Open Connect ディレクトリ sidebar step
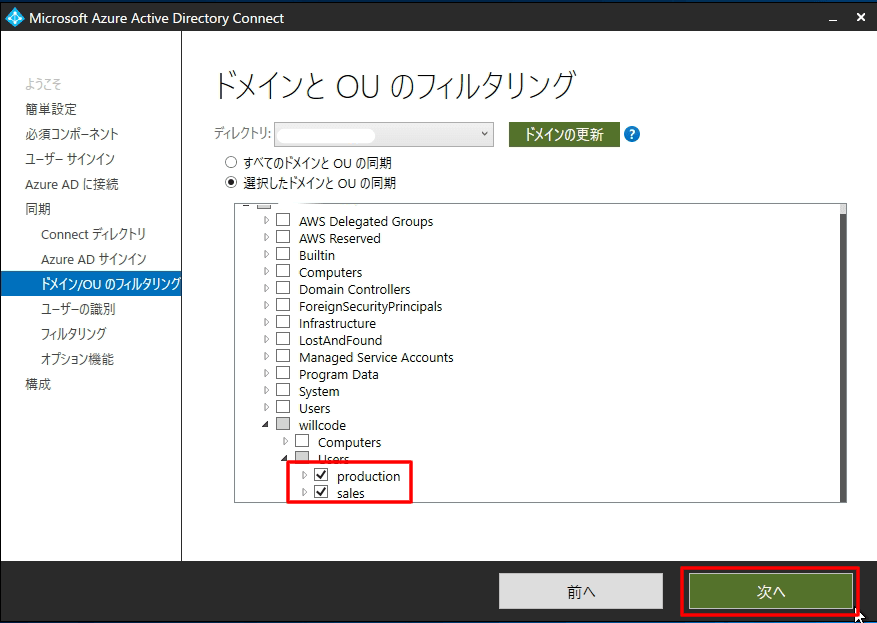This screenshot has height=623, width=877. [x=93, y=234]
